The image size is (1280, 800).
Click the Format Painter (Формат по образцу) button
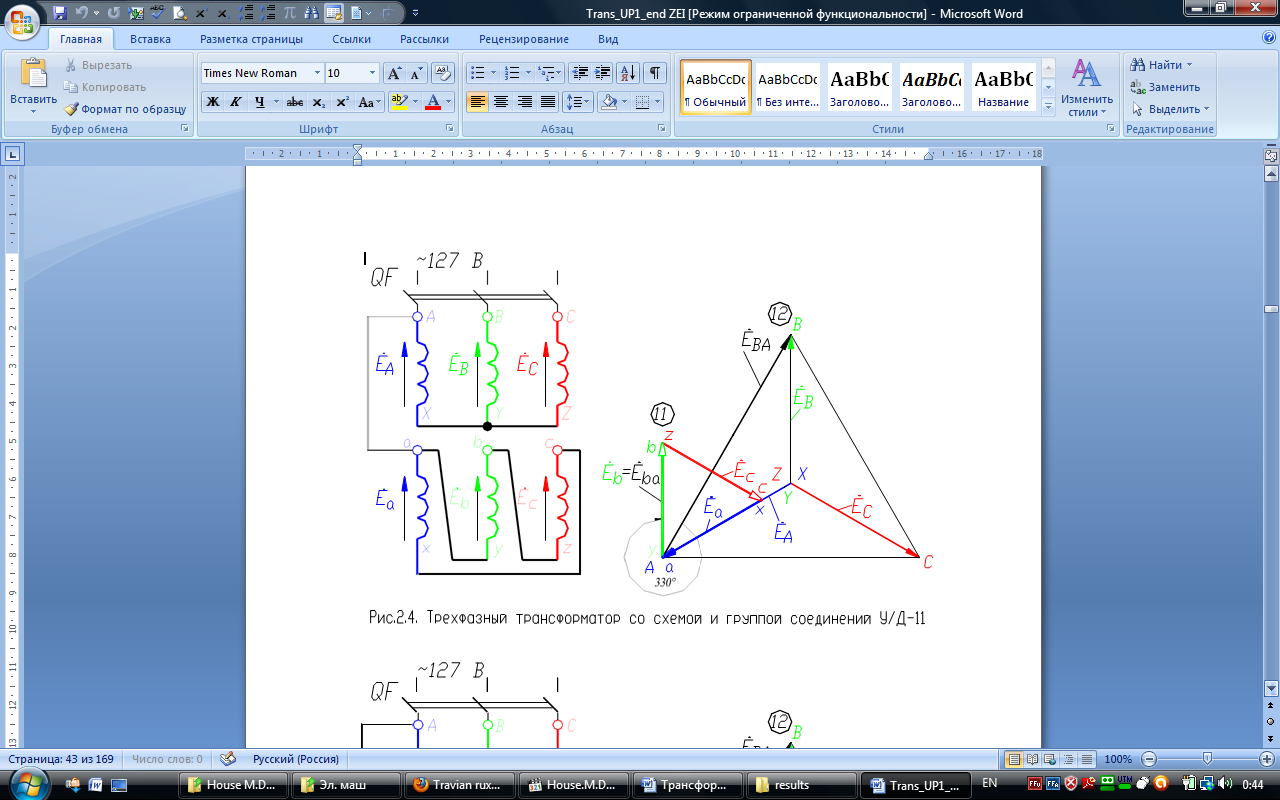(x=126, y=109)
